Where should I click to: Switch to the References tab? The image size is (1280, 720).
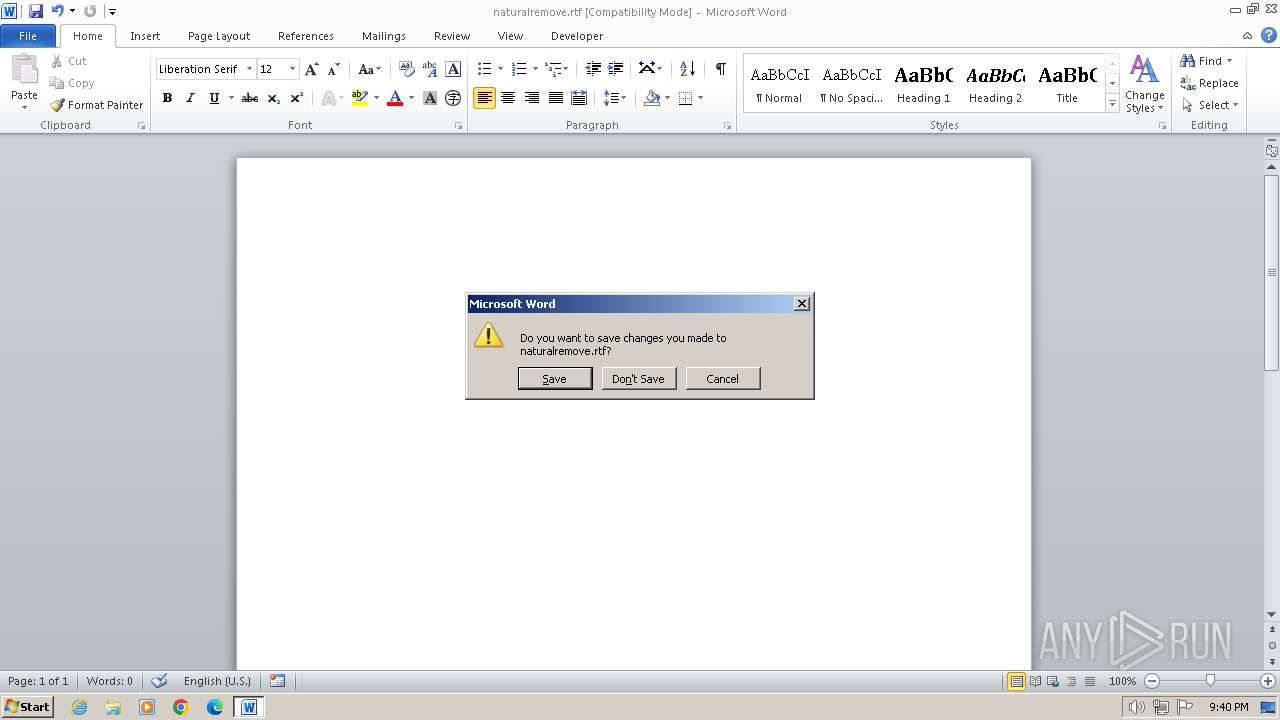click(x=306, y=36)
